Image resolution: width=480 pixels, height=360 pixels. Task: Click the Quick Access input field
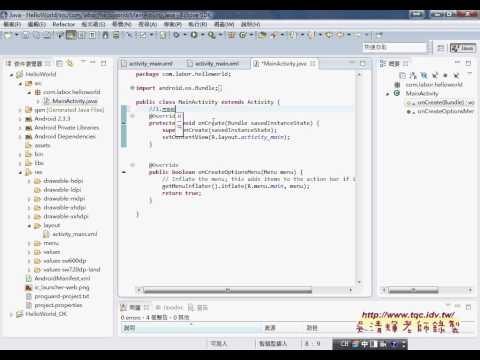pos(395,47)
